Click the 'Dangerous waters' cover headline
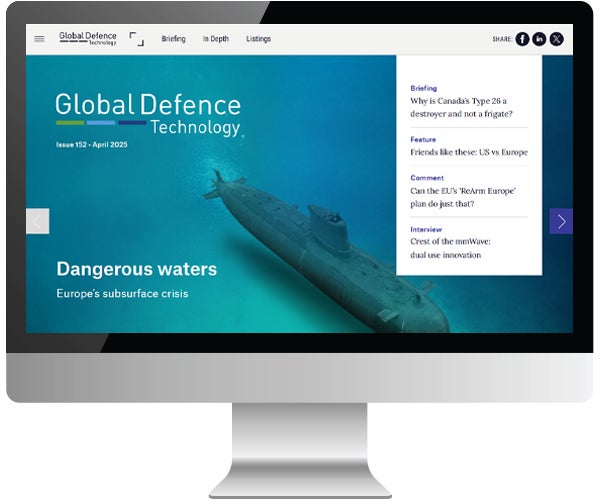The image size is (600, 500). pyautogui.click(x=136, y=269)
